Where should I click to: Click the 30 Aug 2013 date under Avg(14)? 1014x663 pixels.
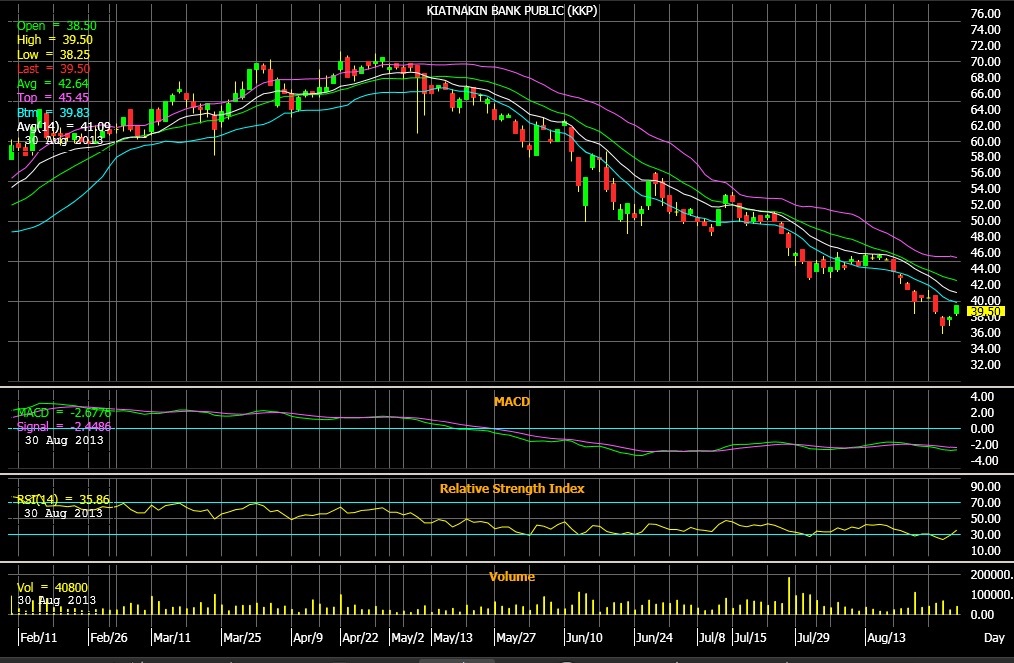pos(64,140)
